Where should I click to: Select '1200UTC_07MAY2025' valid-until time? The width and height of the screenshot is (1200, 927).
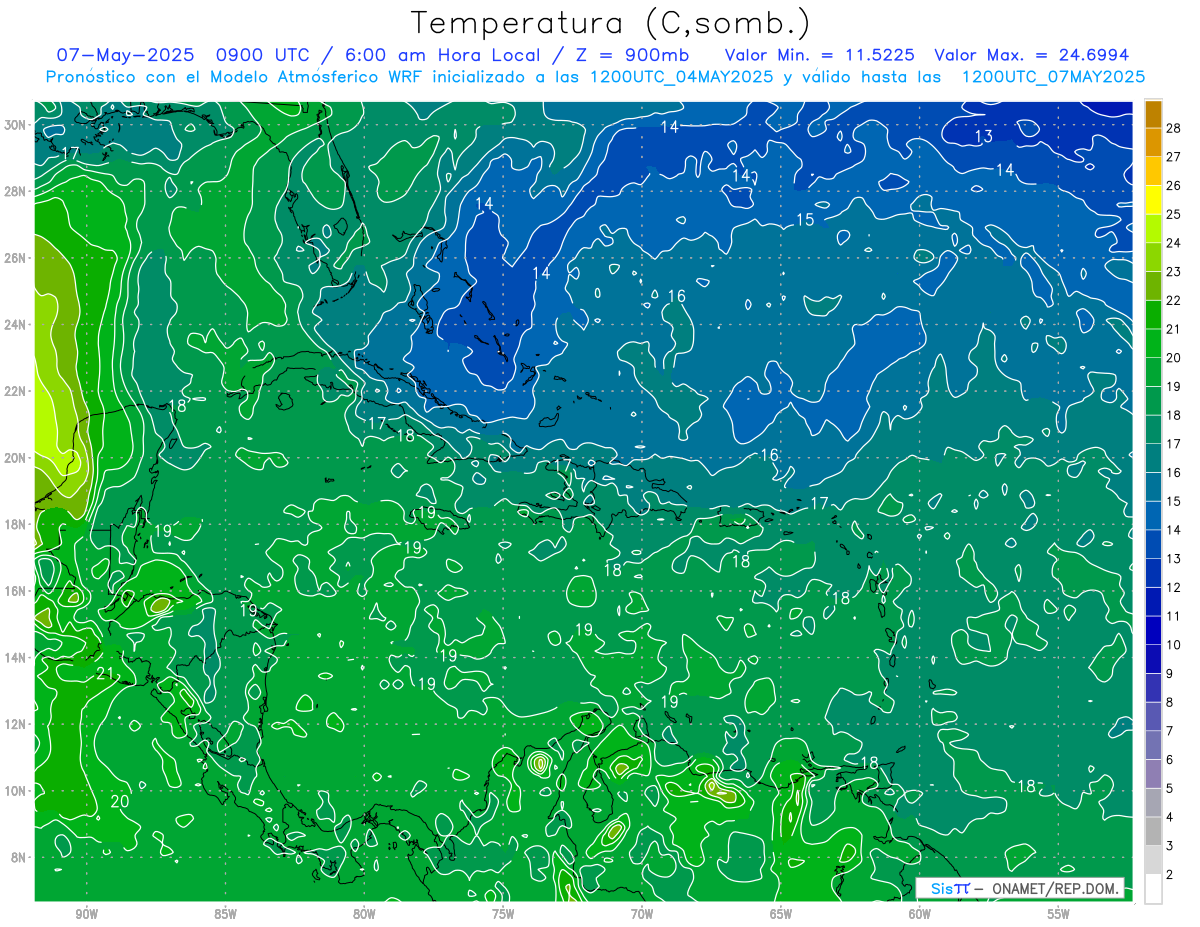point(1053,77)
